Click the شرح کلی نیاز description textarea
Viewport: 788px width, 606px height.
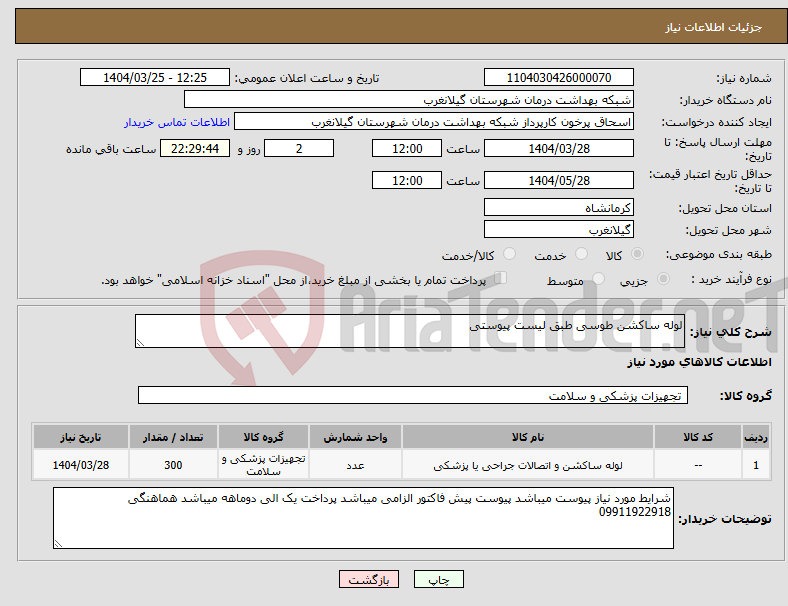point(410,331)
